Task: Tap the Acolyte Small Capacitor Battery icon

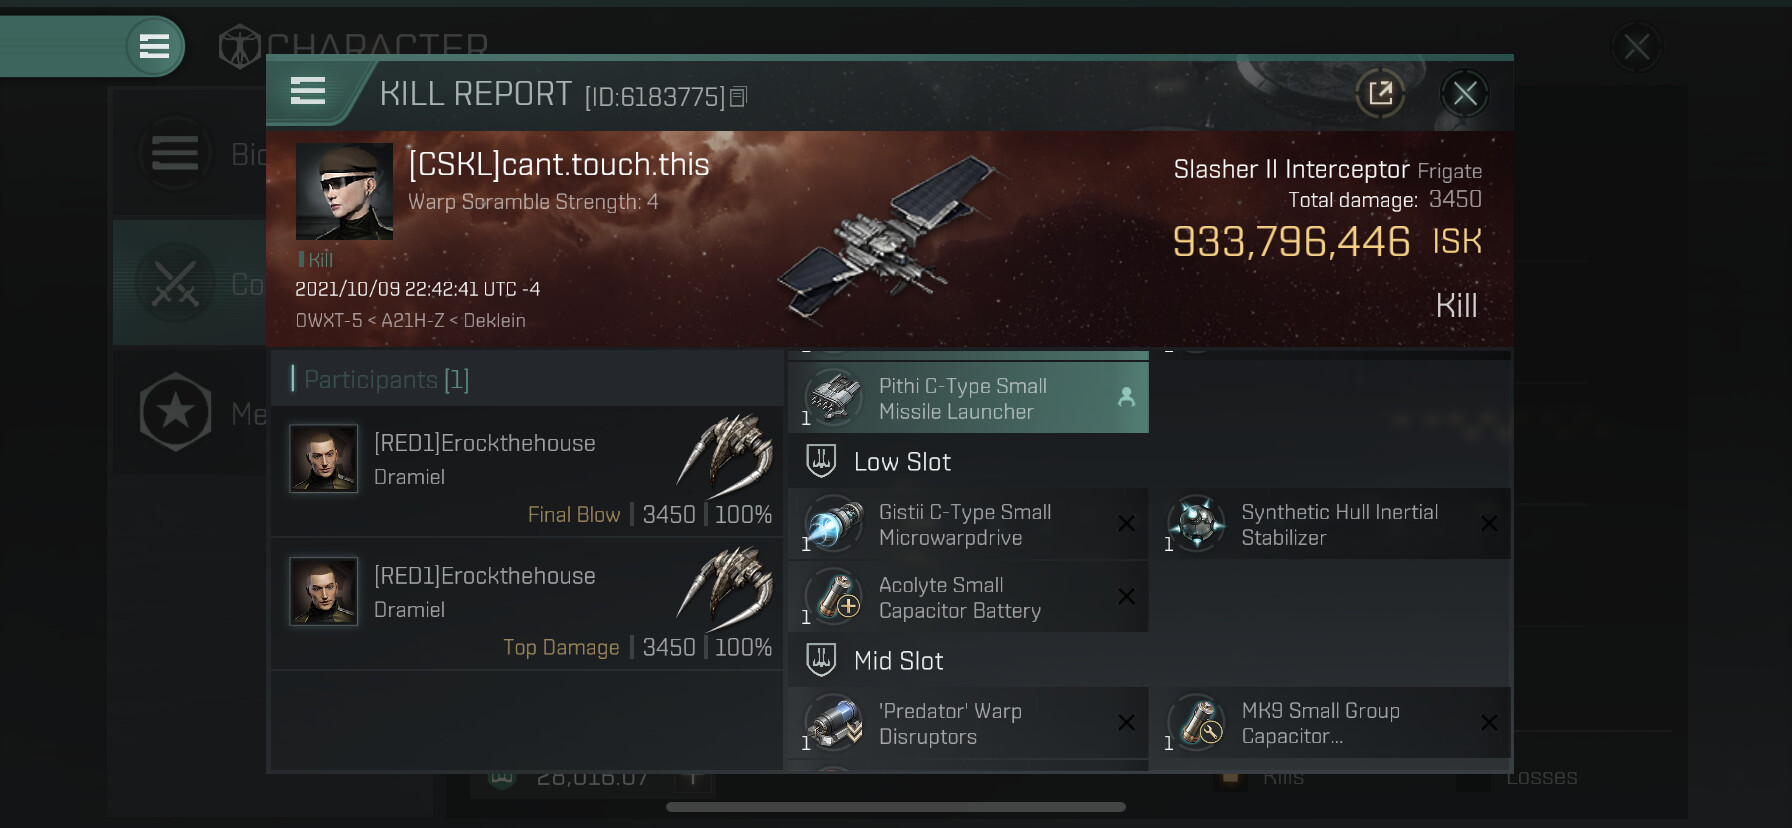Action: [x=833, y=597]
